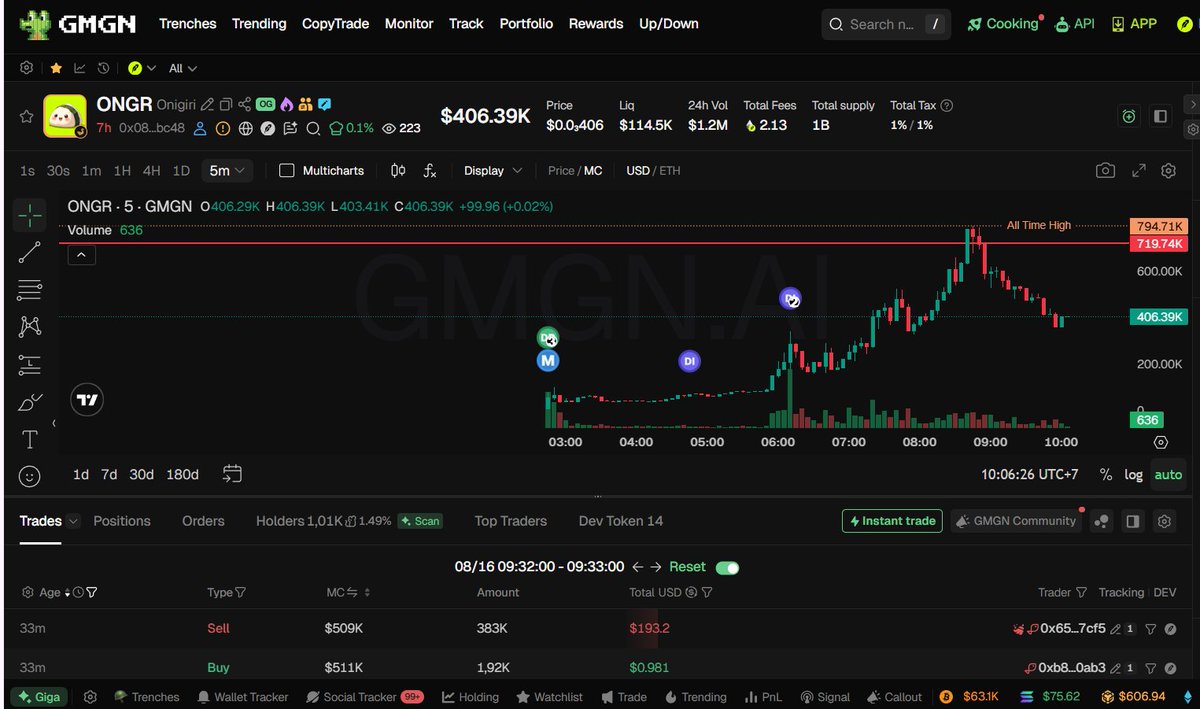Image resolution: width=1200 pixels, height=709 pixels.
Task: Open the Trenches menu
Action: [187, 23]
